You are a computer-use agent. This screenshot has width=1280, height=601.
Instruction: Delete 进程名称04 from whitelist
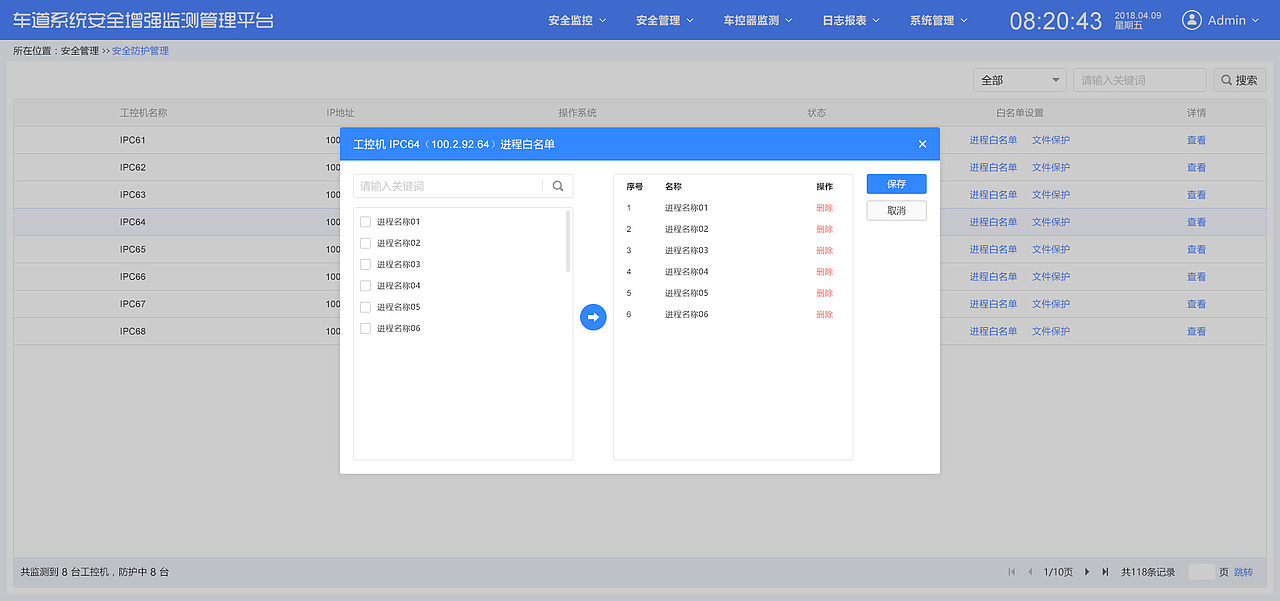pos(824,272)
